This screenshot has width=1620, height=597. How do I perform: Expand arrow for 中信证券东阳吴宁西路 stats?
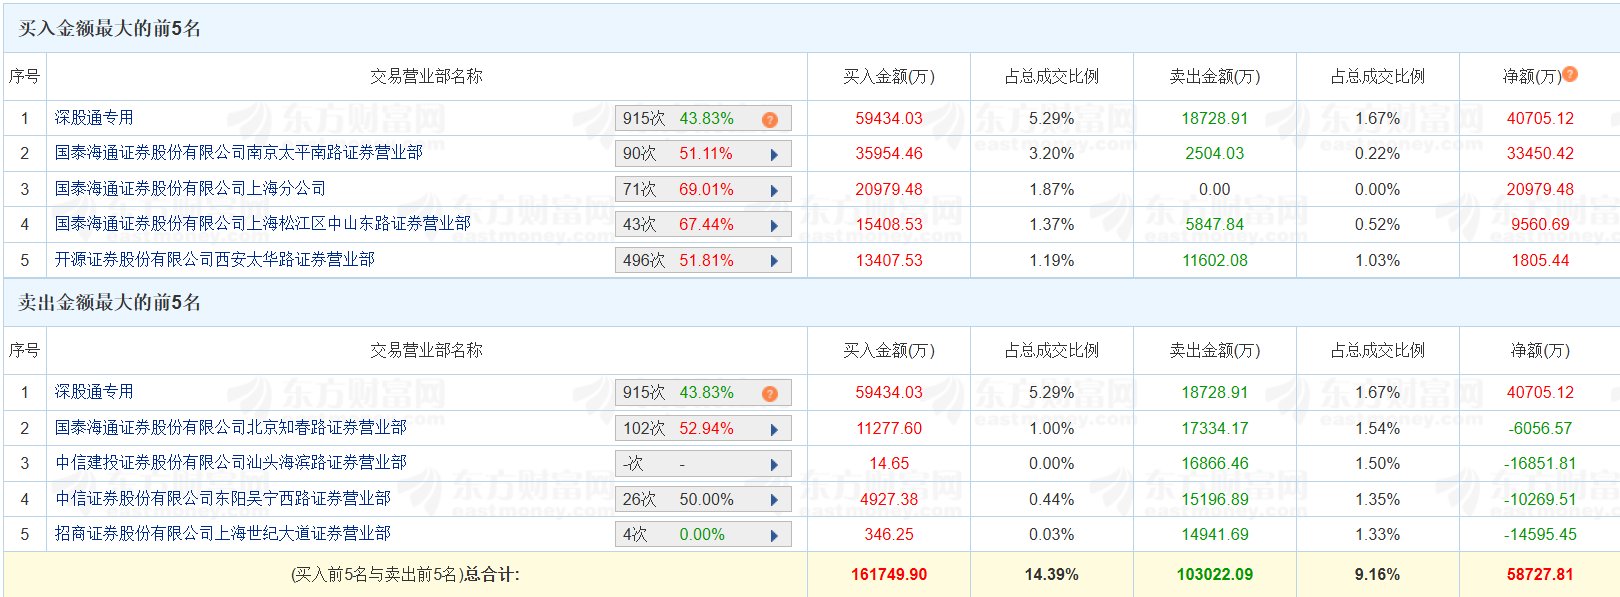(x=774, y=500)
